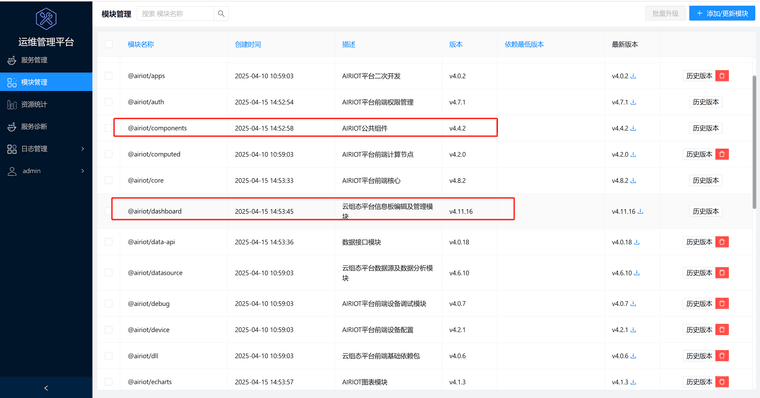Click the vertical scrollbar of the module table

click(x=754, y=142)
